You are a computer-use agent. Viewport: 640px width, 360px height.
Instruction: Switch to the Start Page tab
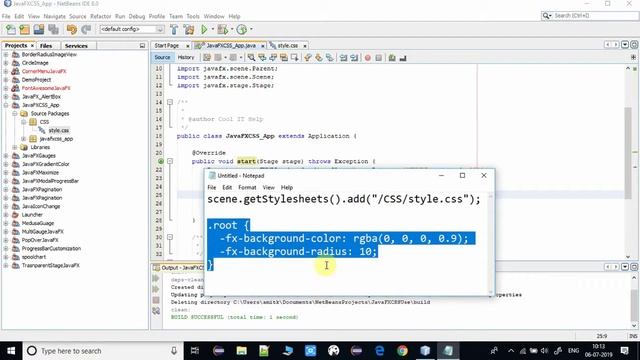pyautogui.click(x=167, y=45)
